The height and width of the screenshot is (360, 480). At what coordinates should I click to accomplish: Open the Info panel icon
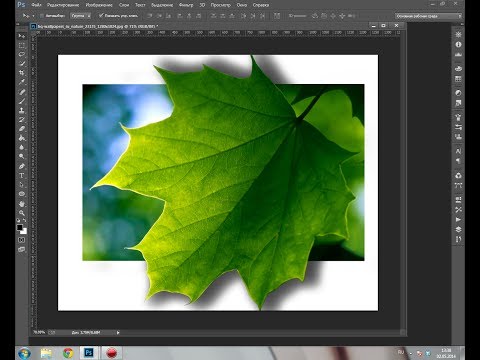point(459,44)
